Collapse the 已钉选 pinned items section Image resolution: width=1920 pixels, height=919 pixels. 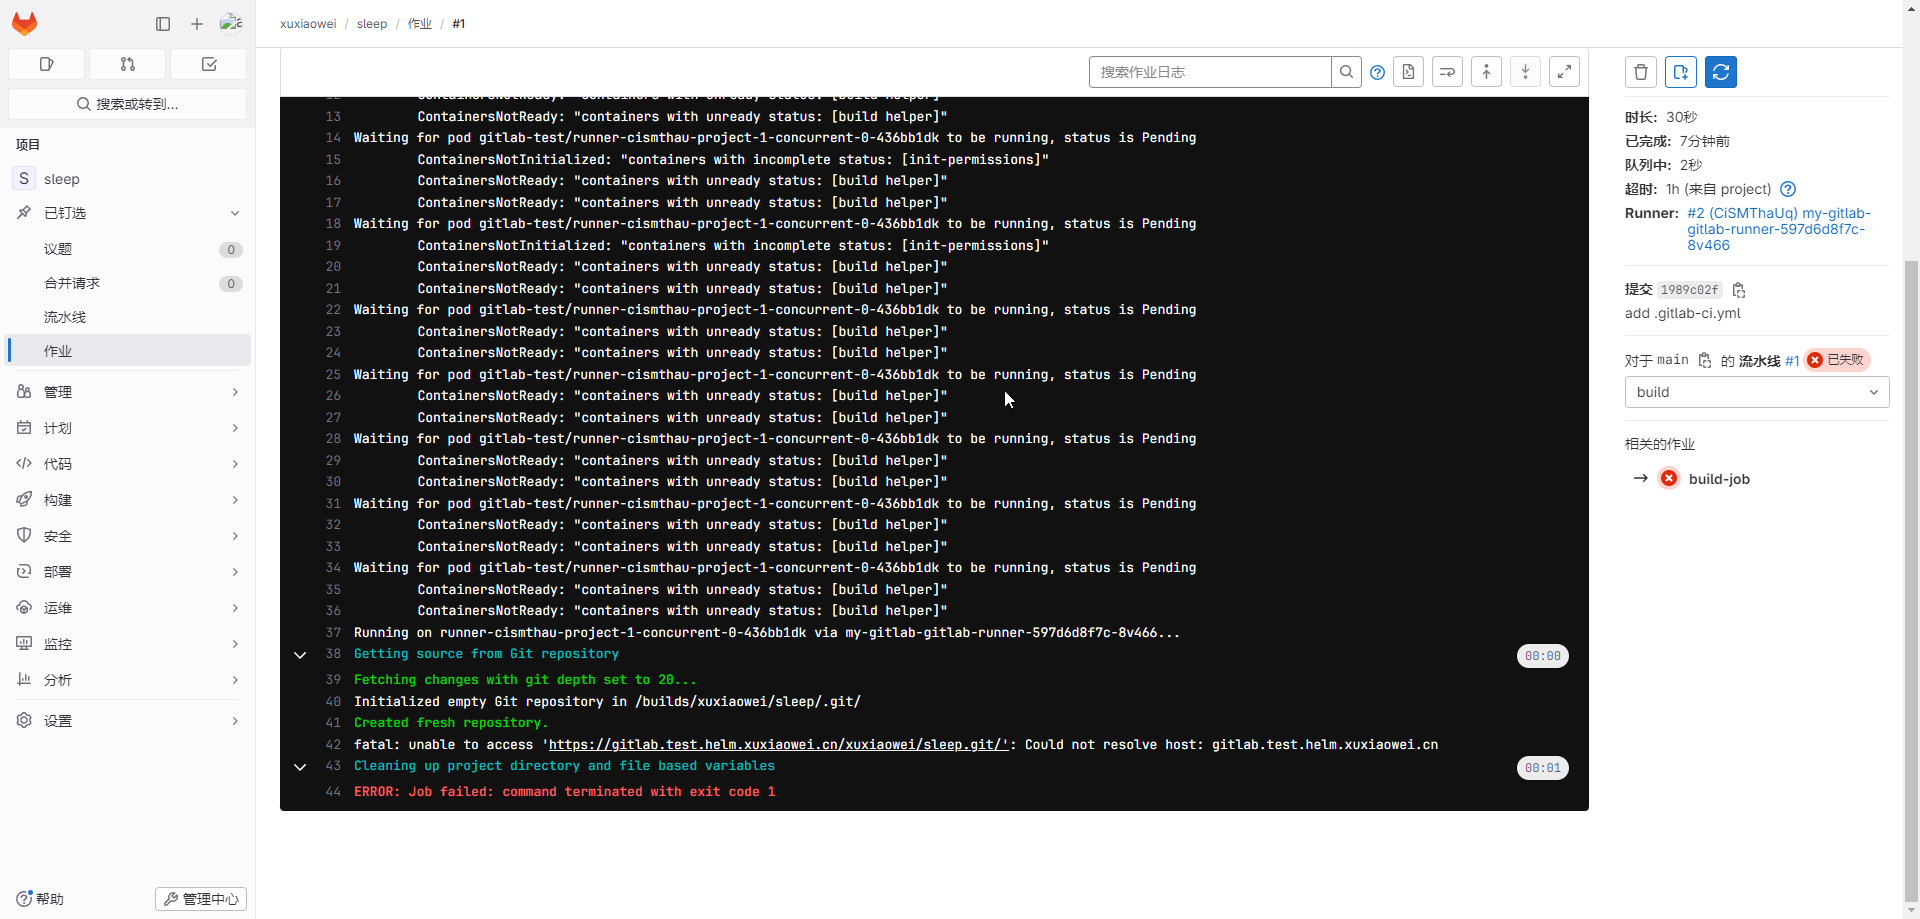[x=235, y=213]
